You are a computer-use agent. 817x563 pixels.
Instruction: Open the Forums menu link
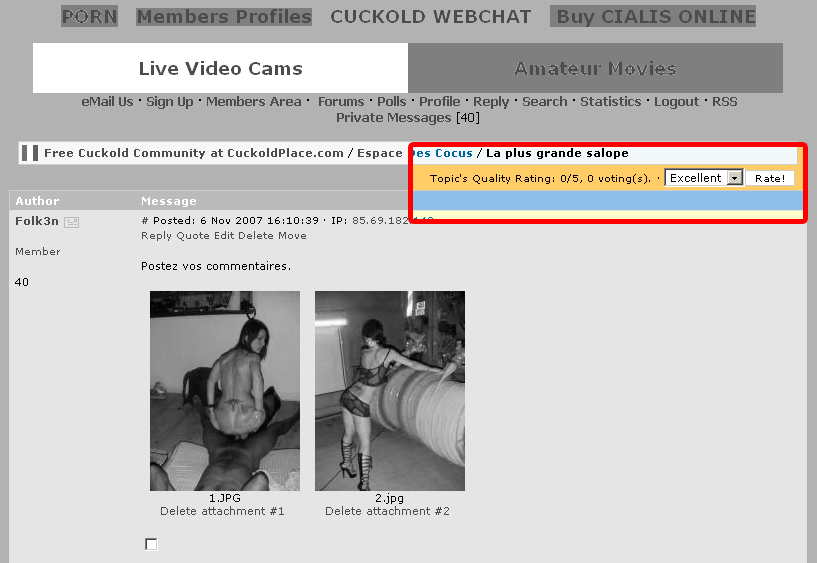pos(341,102)
